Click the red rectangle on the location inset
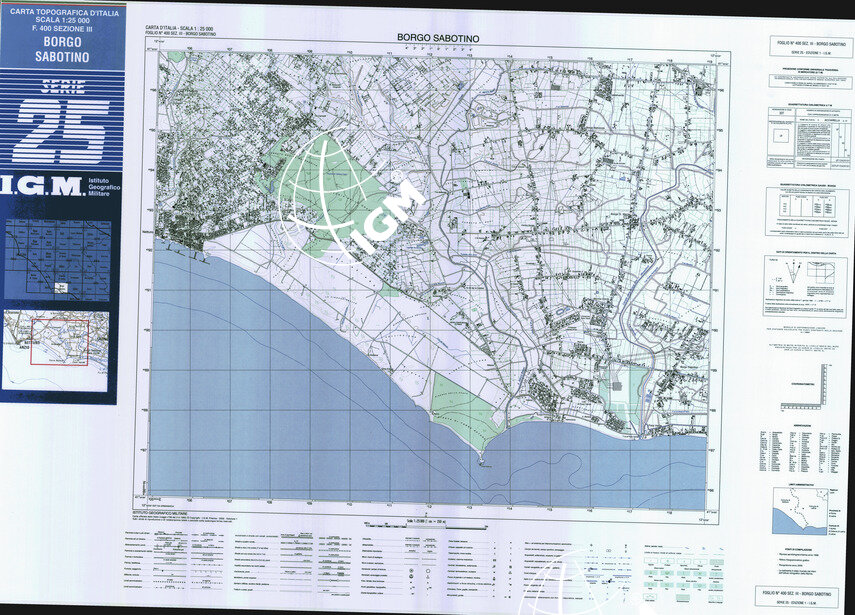 (x=59, y=342)
